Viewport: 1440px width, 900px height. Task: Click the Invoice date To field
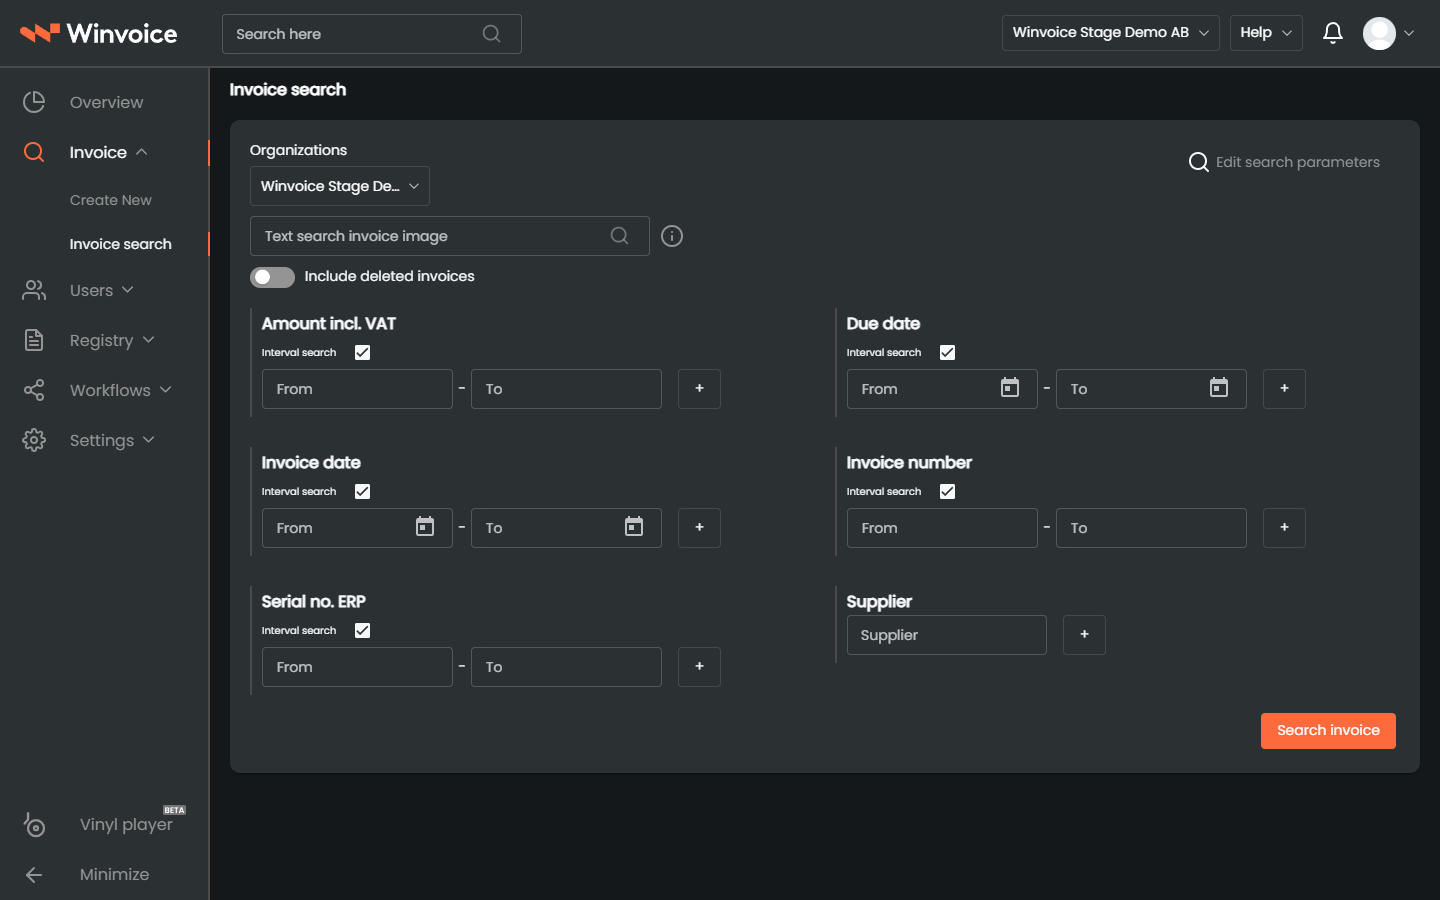566,528
